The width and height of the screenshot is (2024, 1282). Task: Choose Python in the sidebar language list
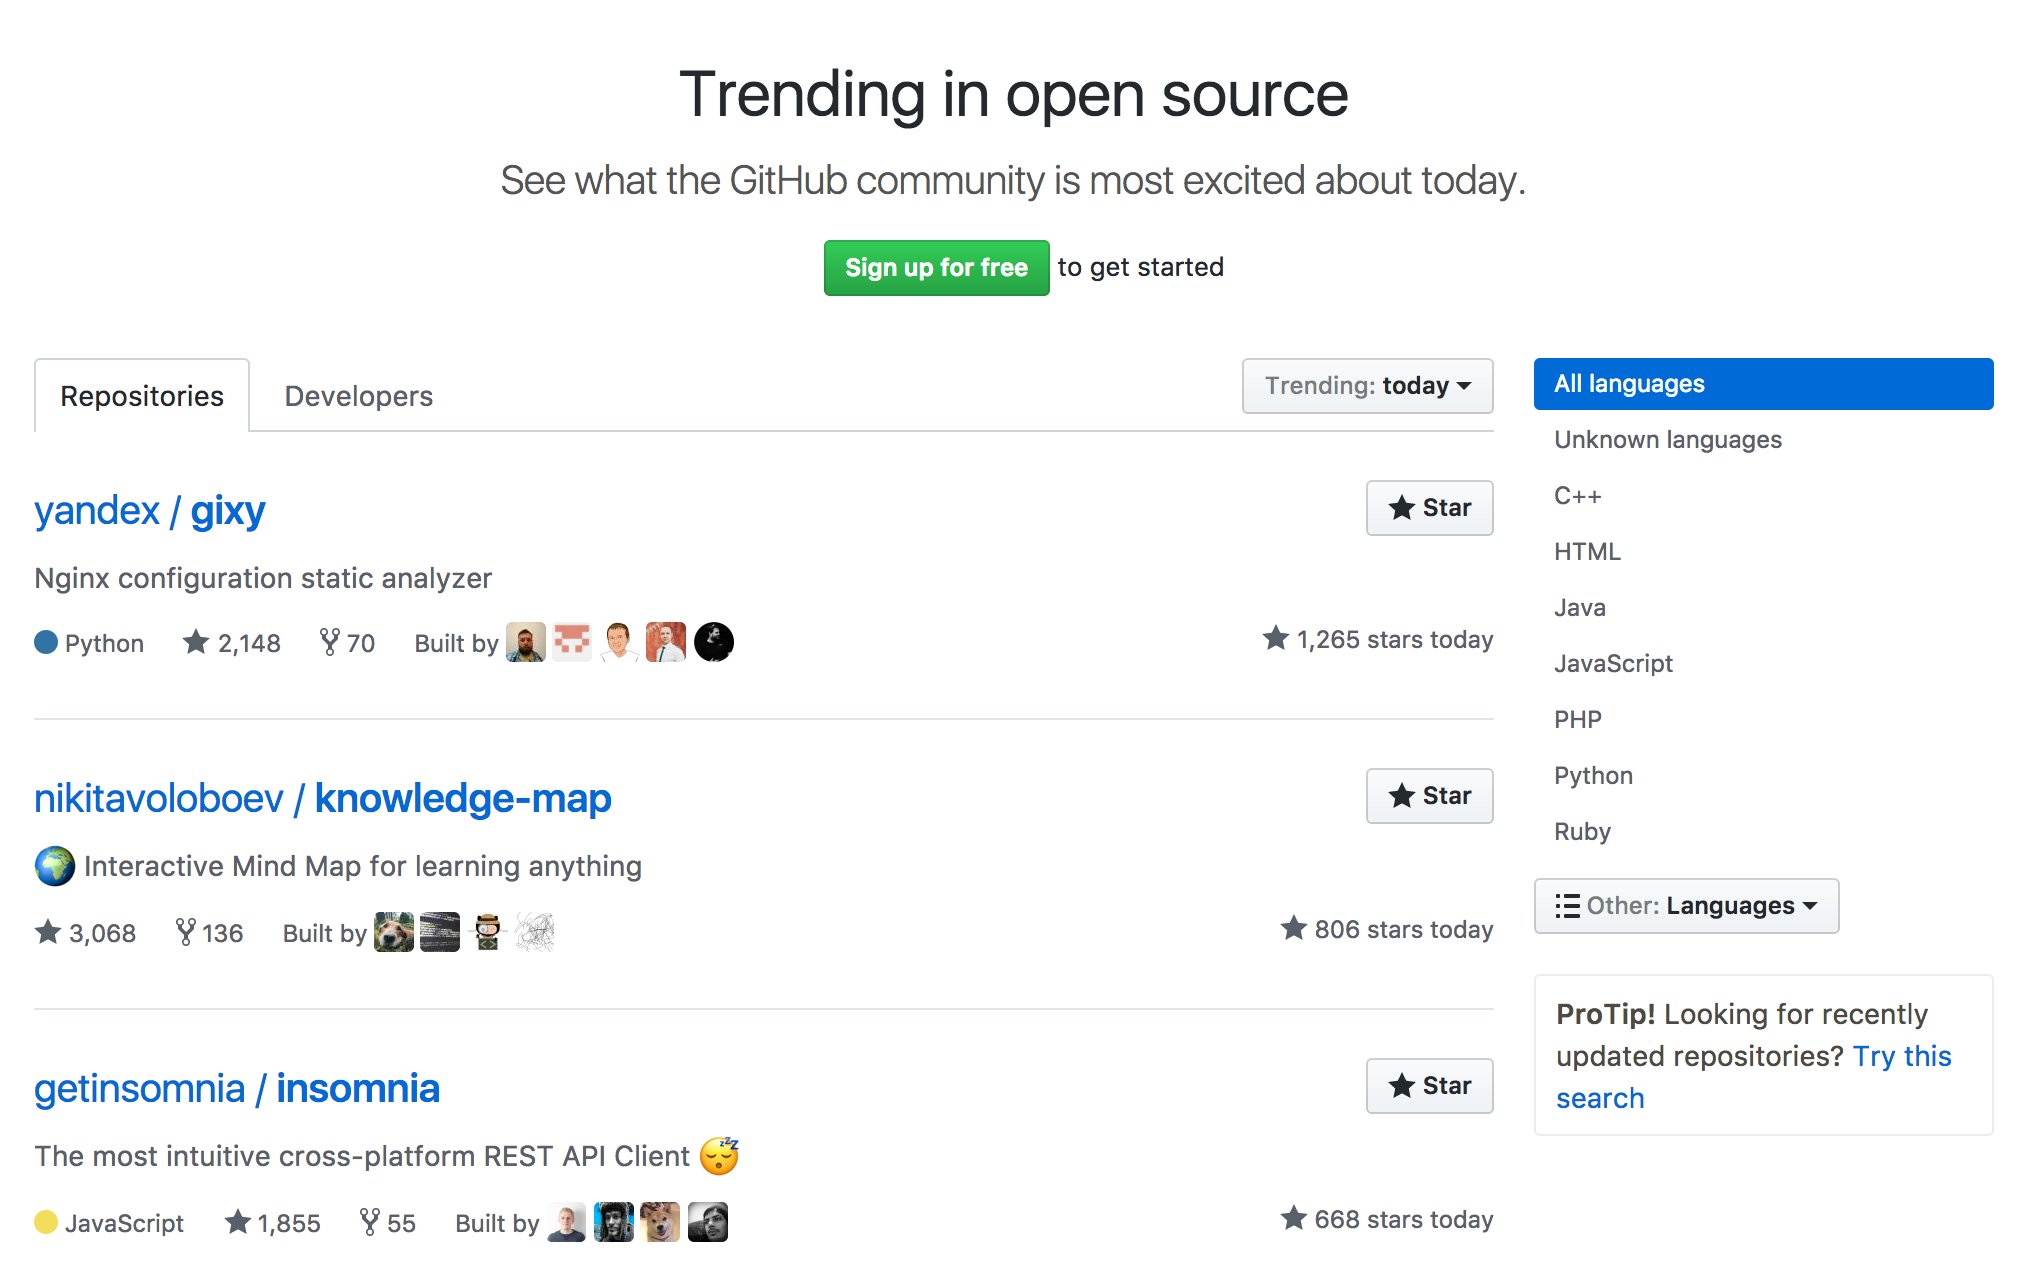click(x=1593, y=776)
